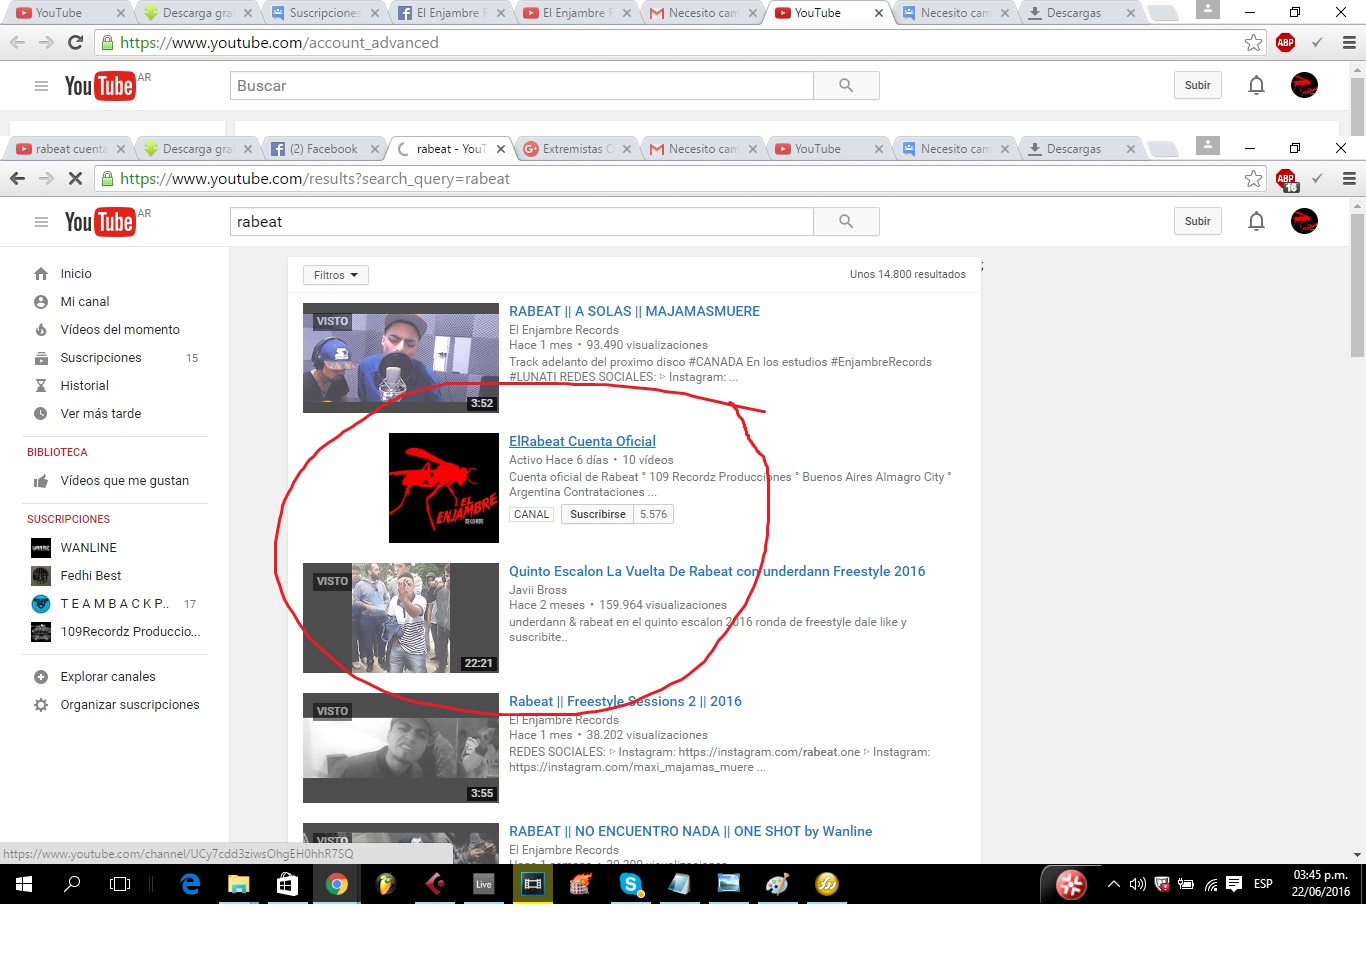The height and width of the screenshot is (968, 1366).
Task: Click the volume icon in the system tray
Action: [1137, 884]
